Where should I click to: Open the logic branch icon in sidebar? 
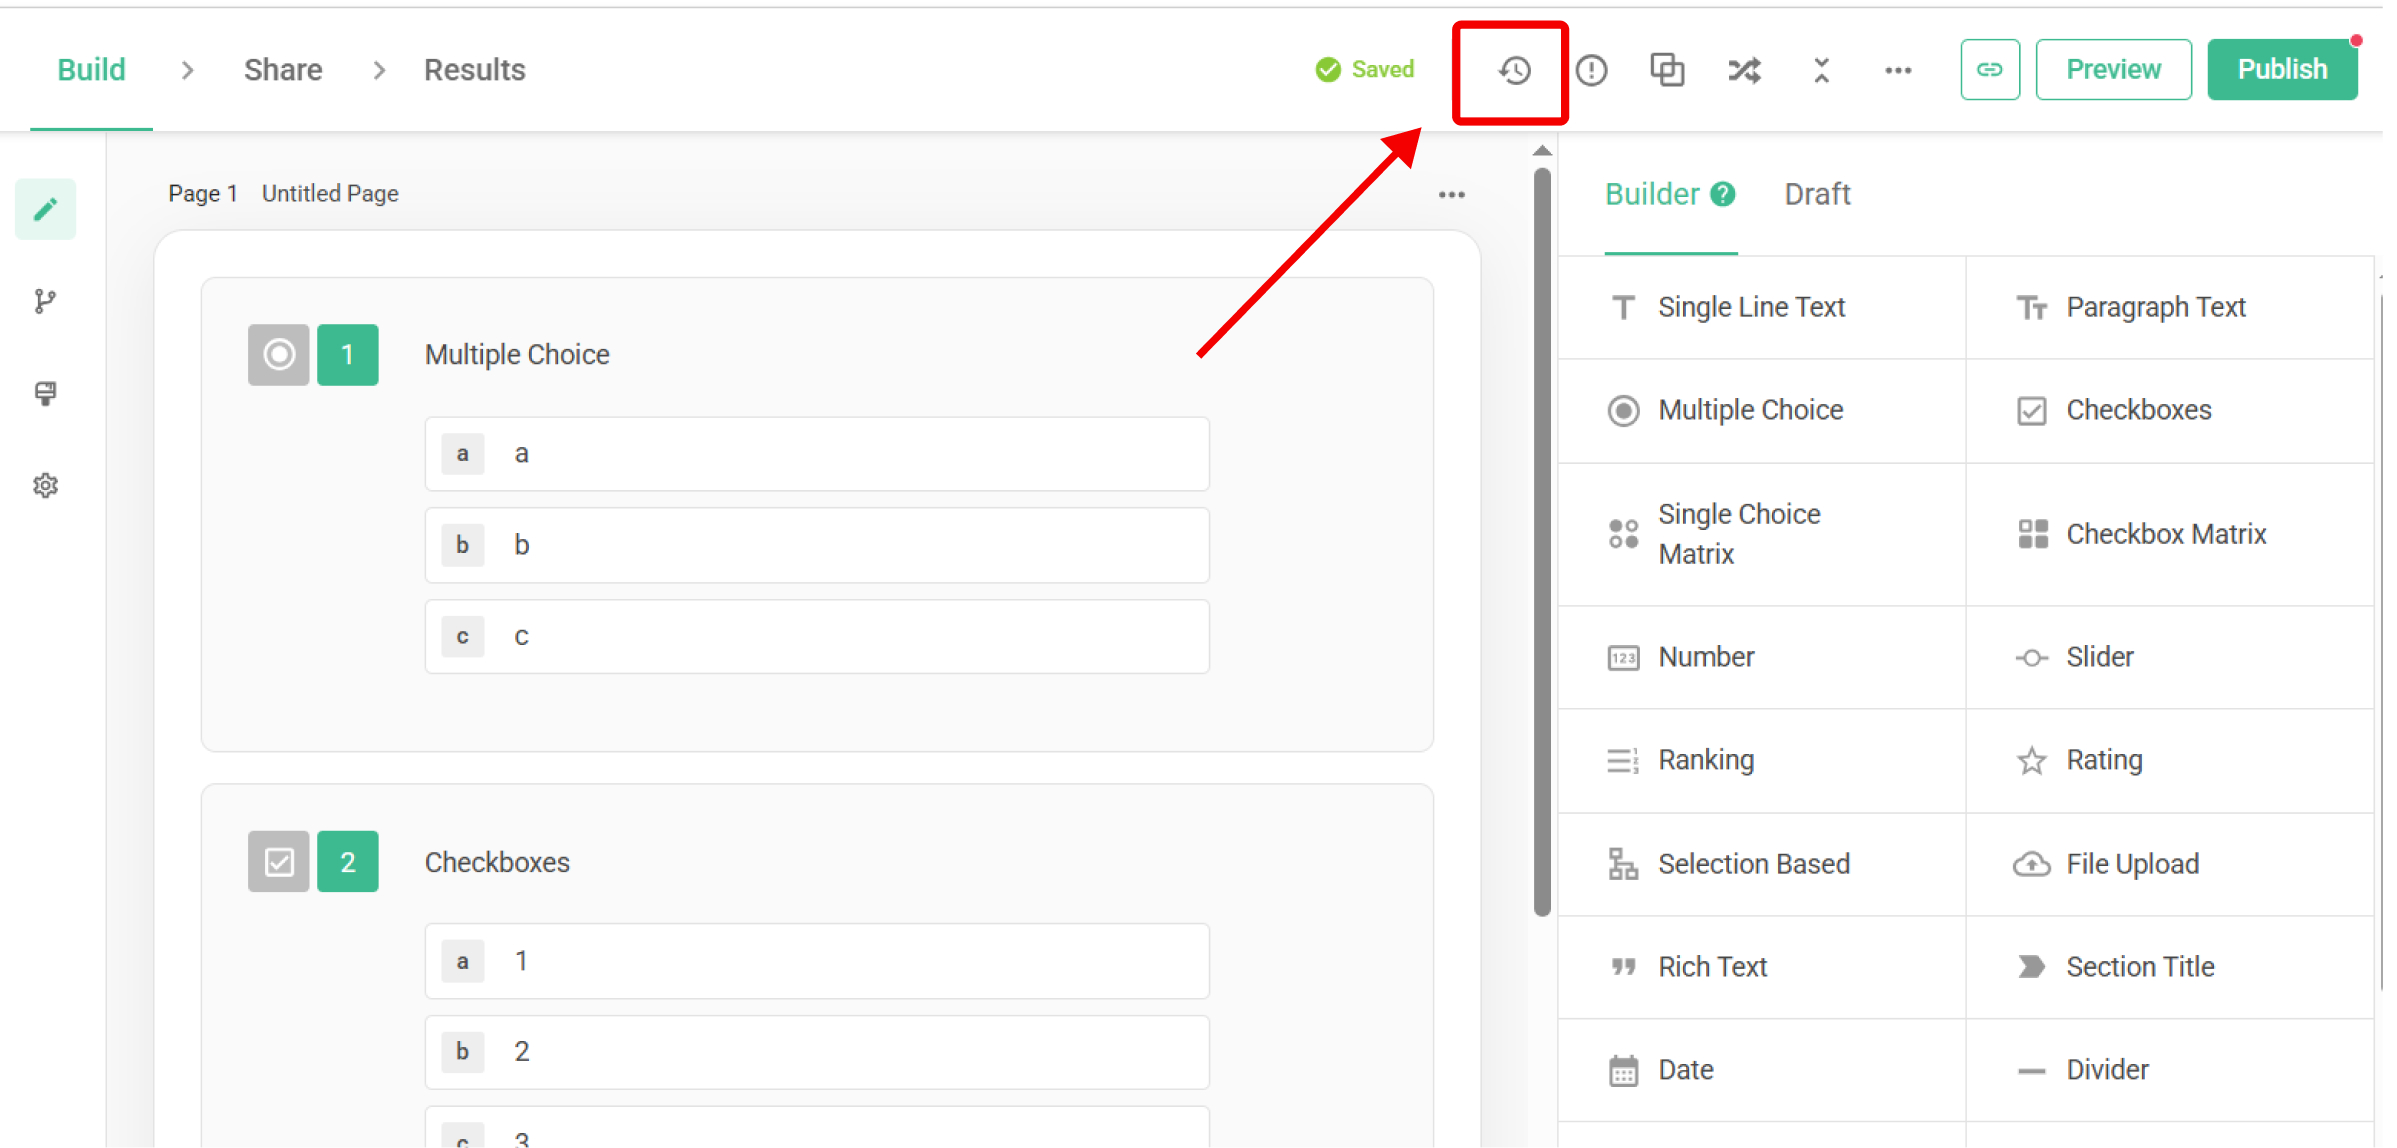tap(45, 301)
